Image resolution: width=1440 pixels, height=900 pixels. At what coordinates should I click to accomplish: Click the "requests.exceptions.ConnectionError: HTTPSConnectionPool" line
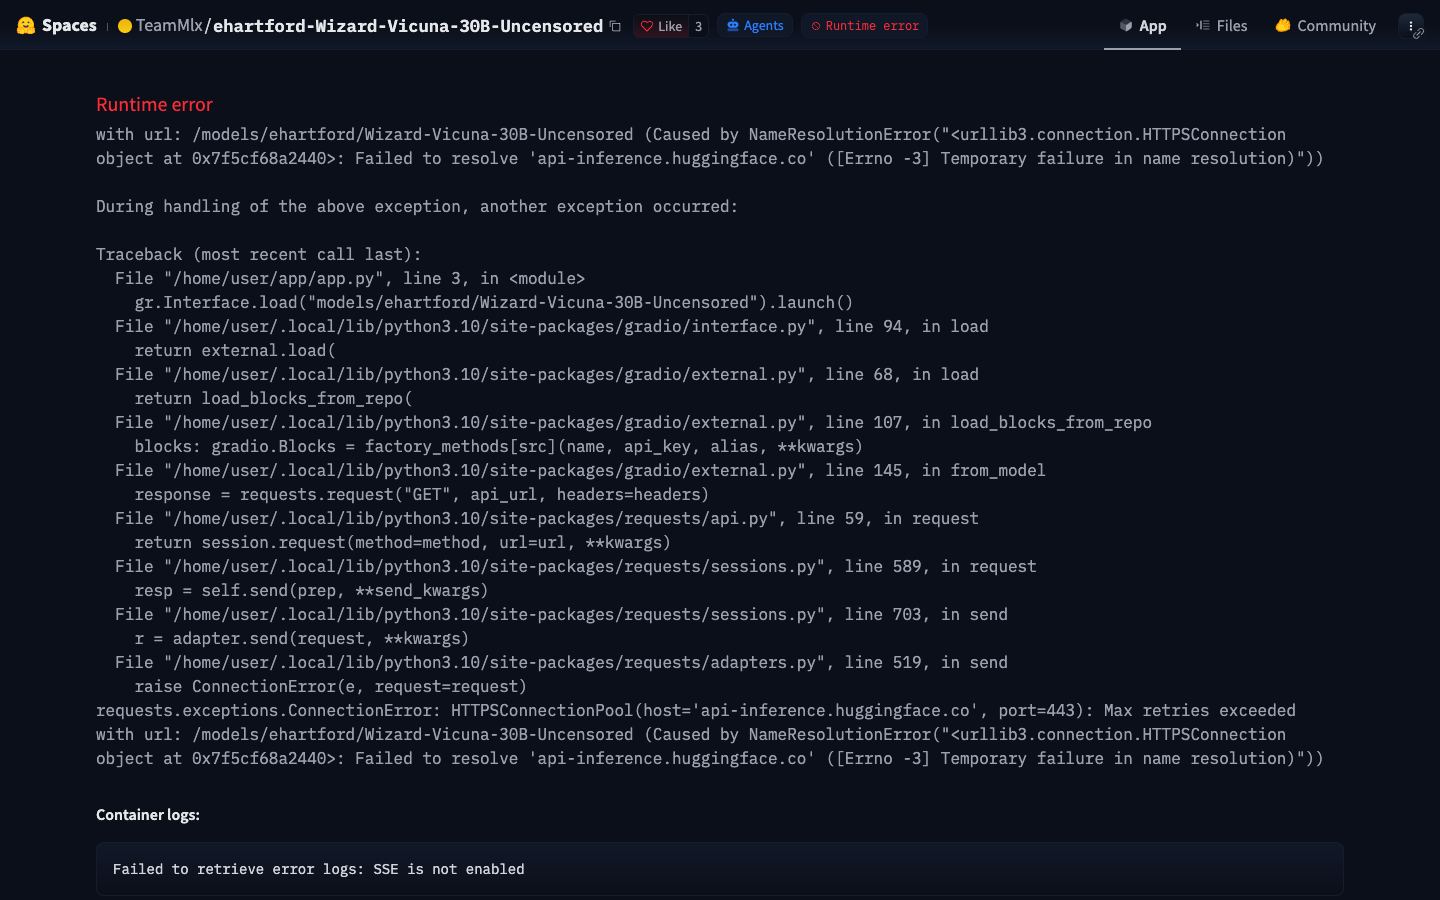coord(696,710)
